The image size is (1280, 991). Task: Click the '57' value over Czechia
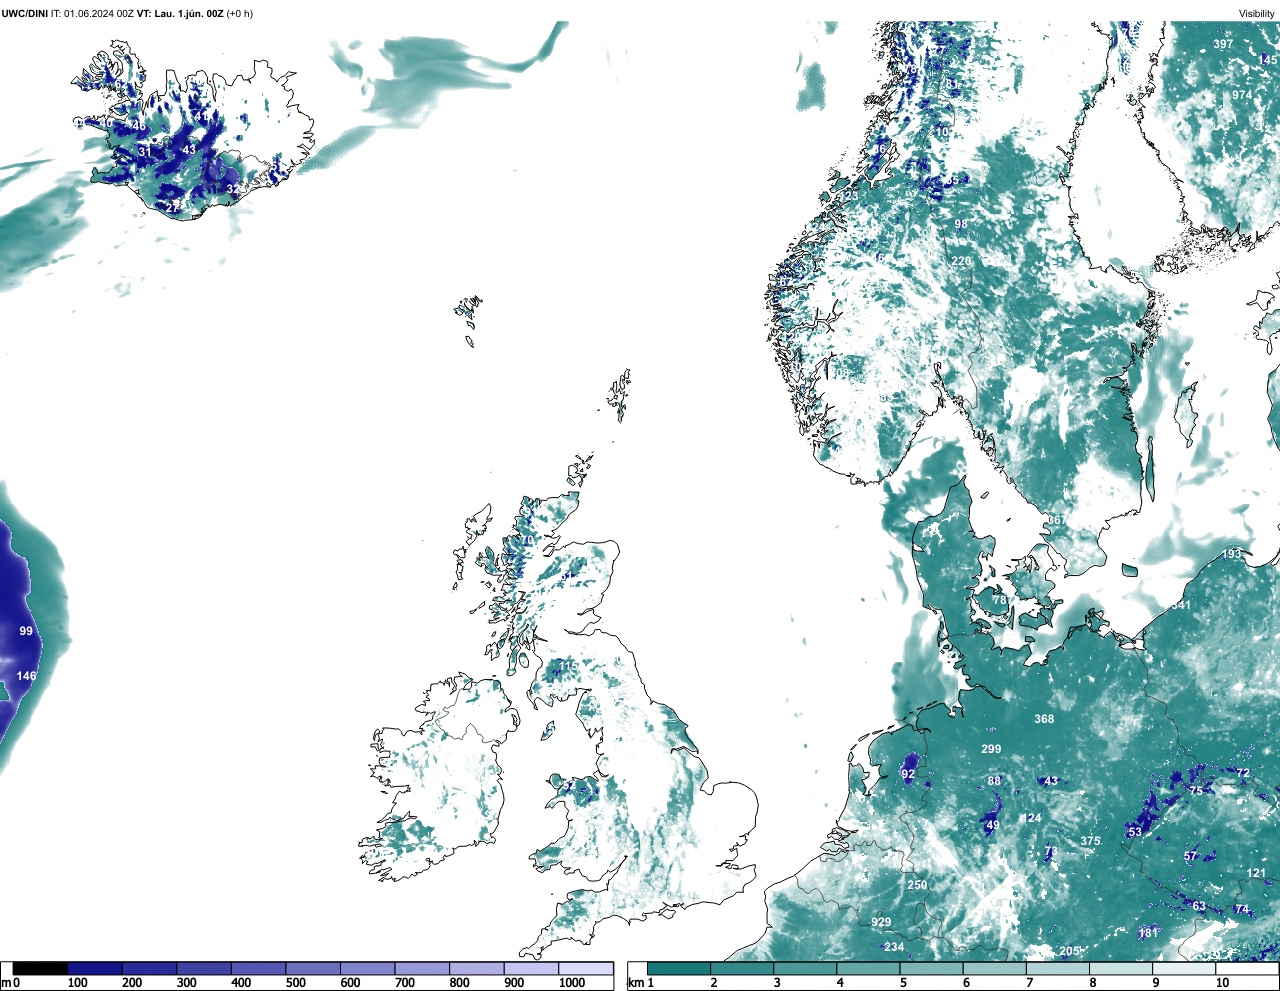[1191, 856]
